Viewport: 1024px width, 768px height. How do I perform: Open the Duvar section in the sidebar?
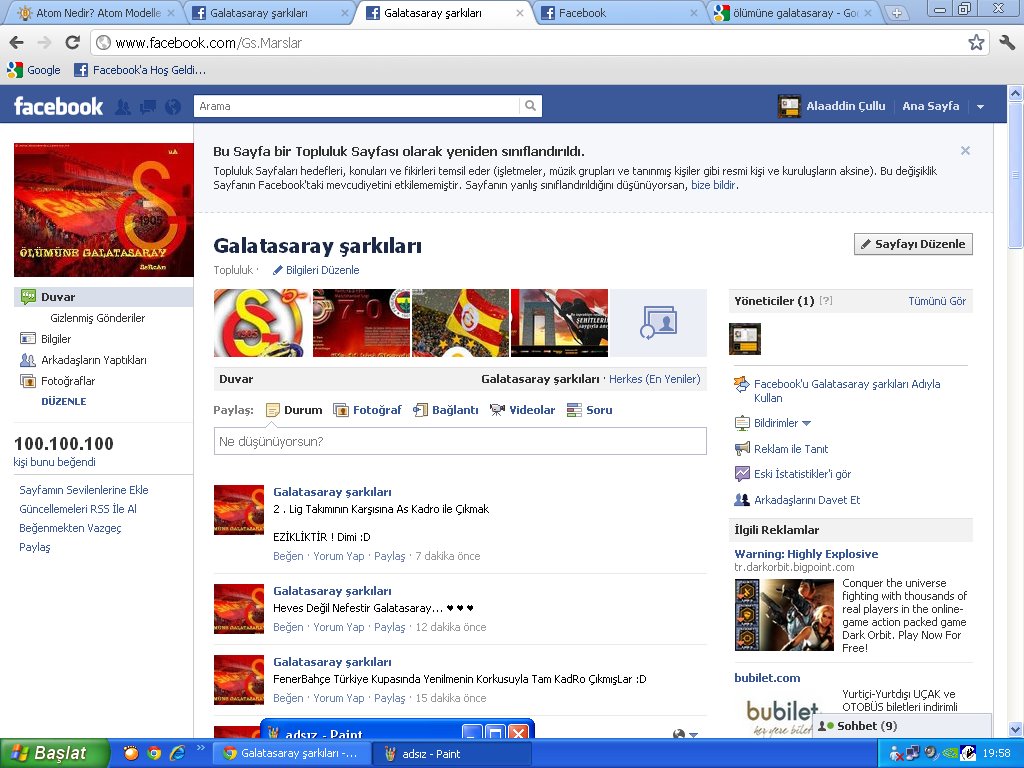coord(104,297)
